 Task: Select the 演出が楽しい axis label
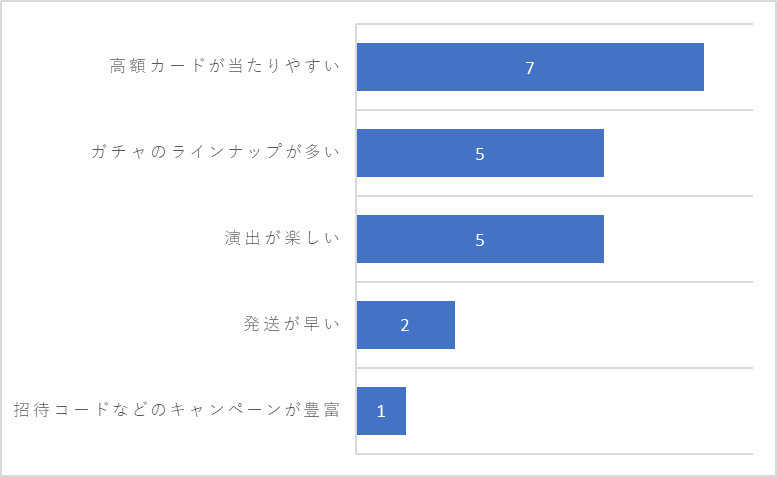(x=282, y=238)
